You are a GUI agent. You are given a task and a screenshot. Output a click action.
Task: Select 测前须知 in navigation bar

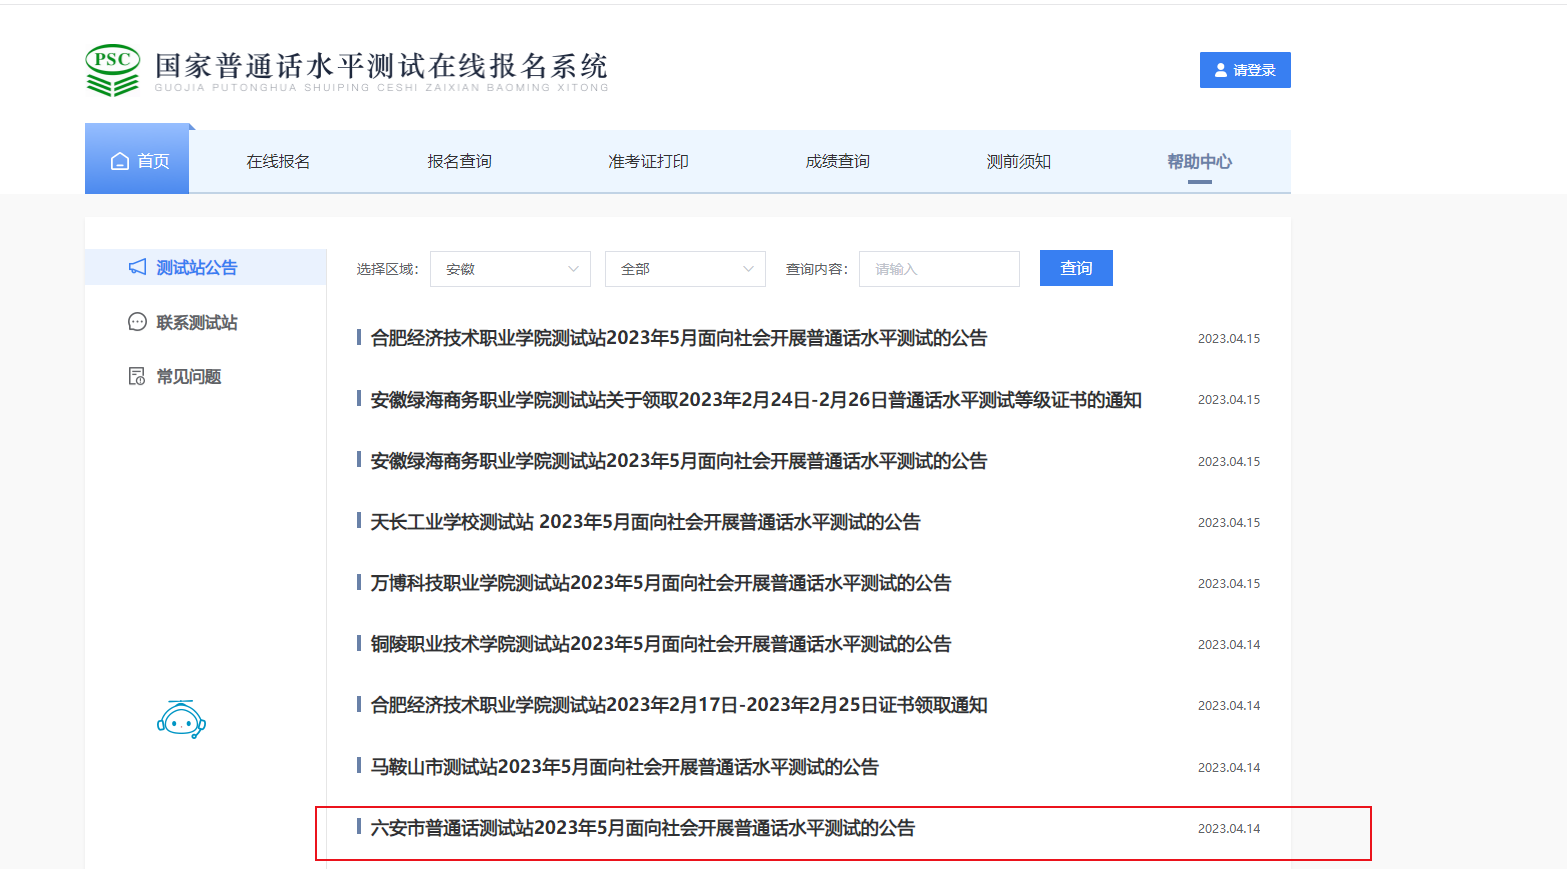[x=1018, y=161]
